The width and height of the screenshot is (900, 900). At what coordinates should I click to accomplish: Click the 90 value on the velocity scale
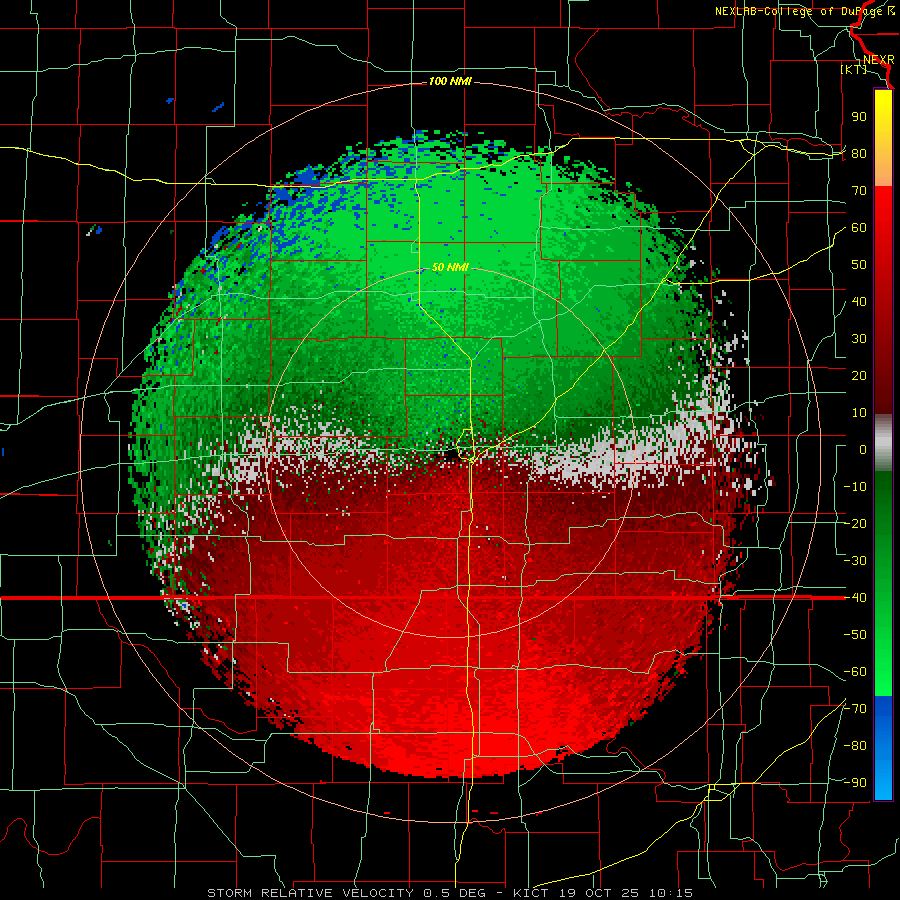(x=859, y=117)
